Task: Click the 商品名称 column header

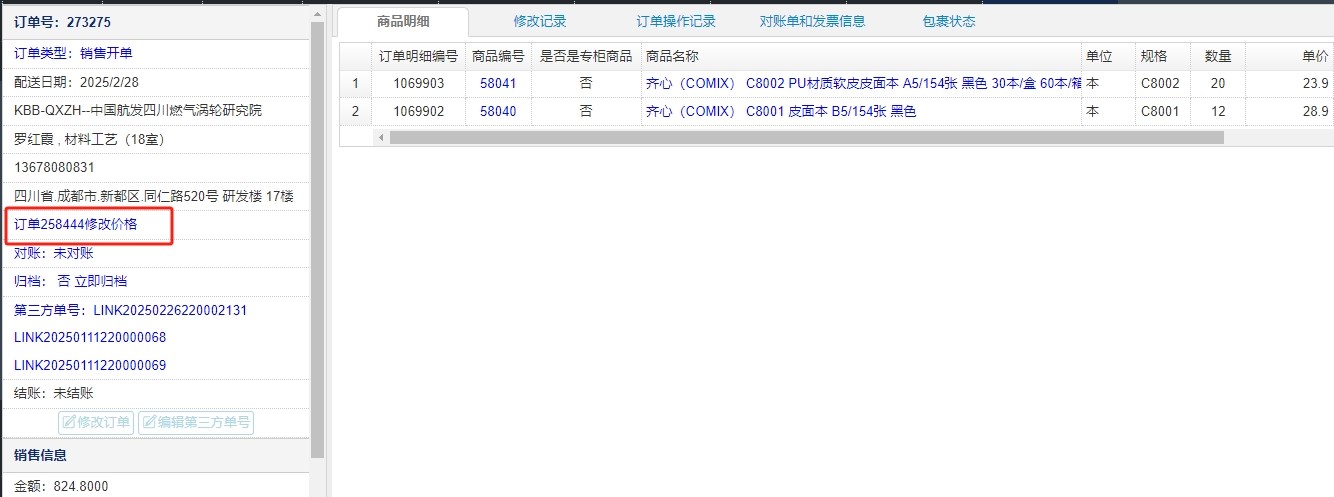Action: click(x=862, y=56)
